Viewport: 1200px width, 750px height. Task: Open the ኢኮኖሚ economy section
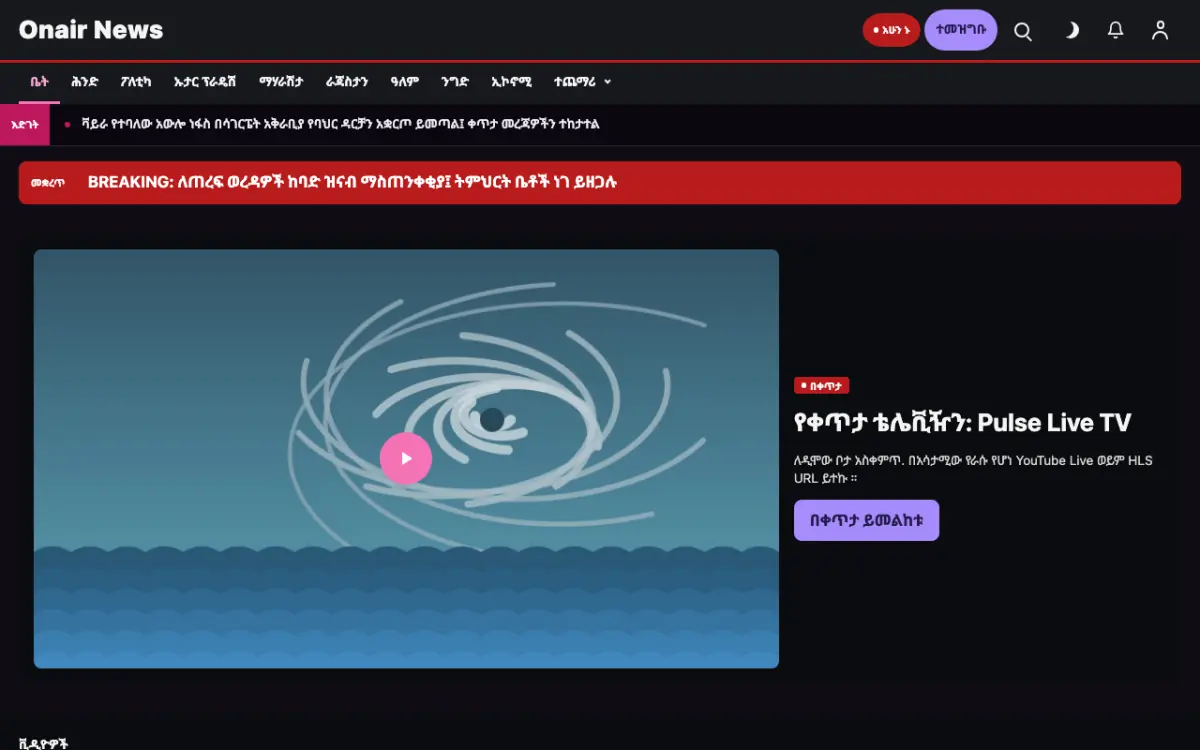pos(511,82)
